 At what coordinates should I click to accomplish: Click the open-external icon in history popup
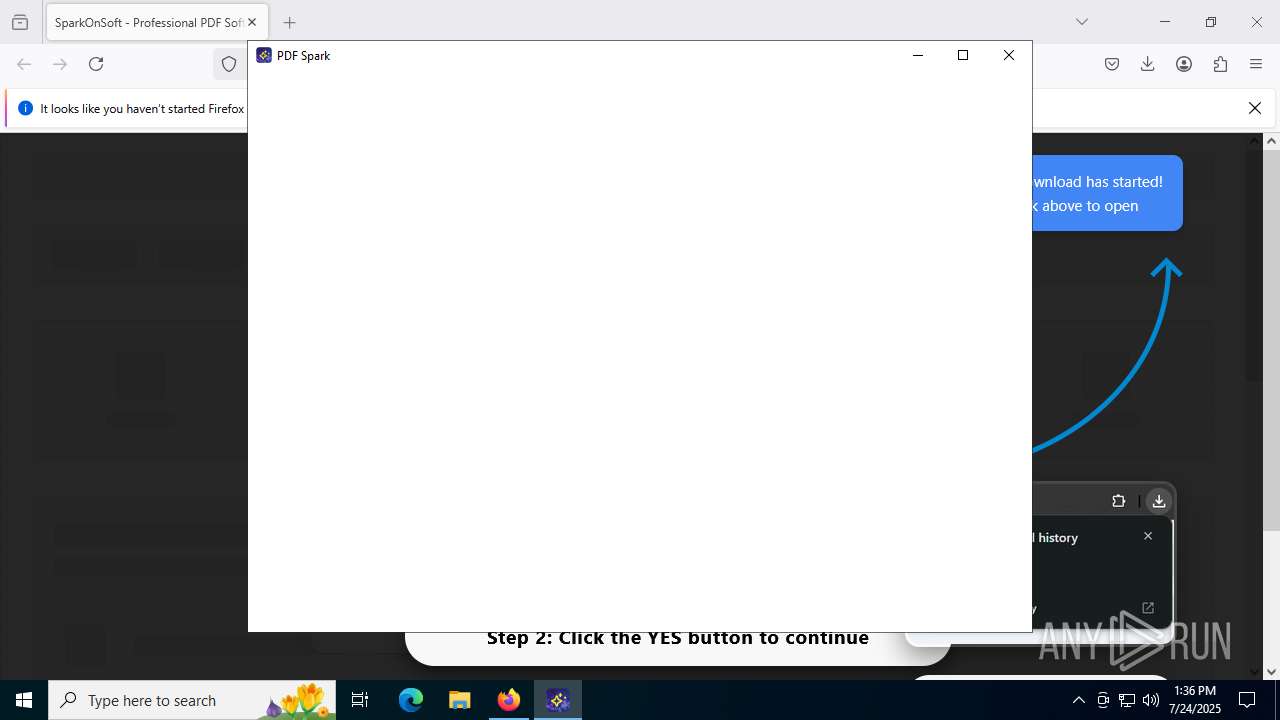tap(1148, 608)
